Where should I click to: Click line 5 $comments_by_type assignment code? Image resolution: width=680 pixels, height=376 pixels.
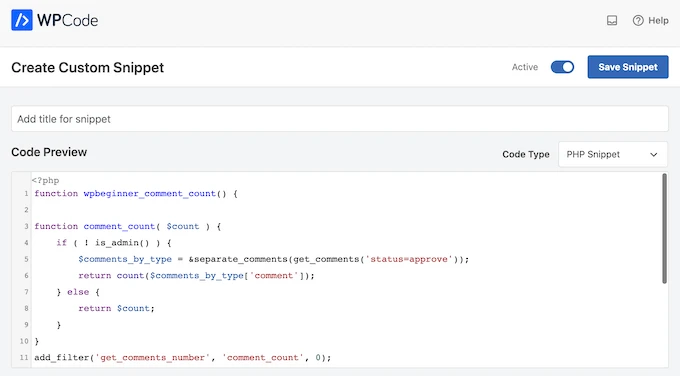274,259
